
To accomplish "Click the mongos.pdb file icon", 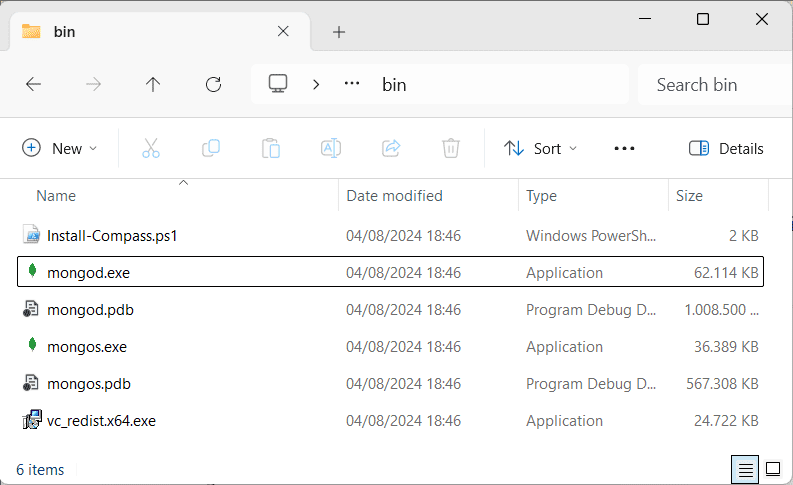I will pos(31,383).
